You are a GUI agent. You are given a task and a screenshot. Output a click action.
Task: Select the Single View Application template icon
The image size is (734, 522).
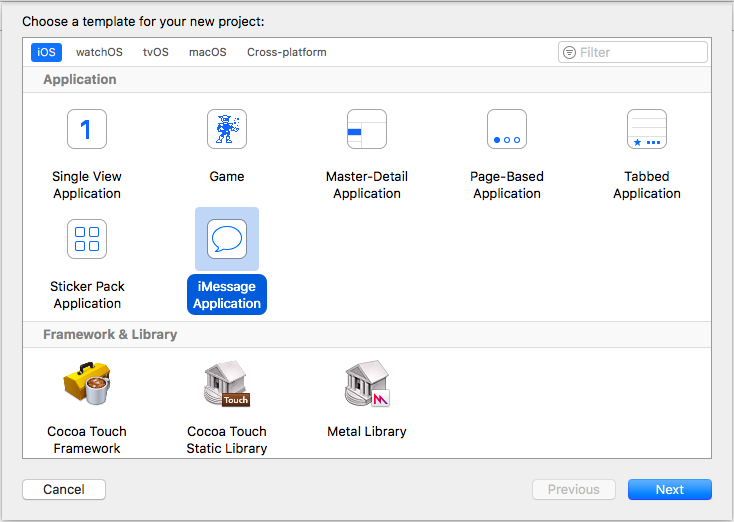pyautogui.click(x=87, y=129)
